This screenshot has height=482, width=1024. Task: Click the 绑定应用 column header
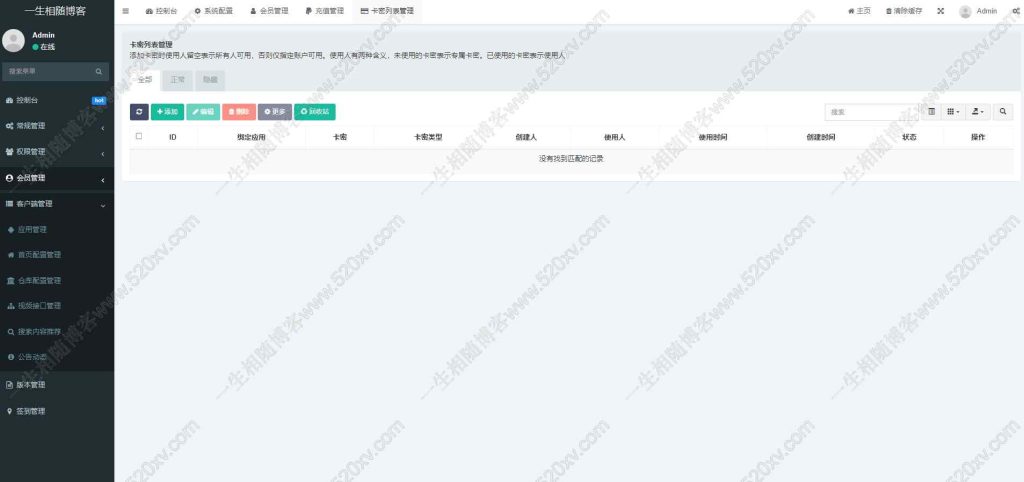pyautogui.click(x=251, y=137)
